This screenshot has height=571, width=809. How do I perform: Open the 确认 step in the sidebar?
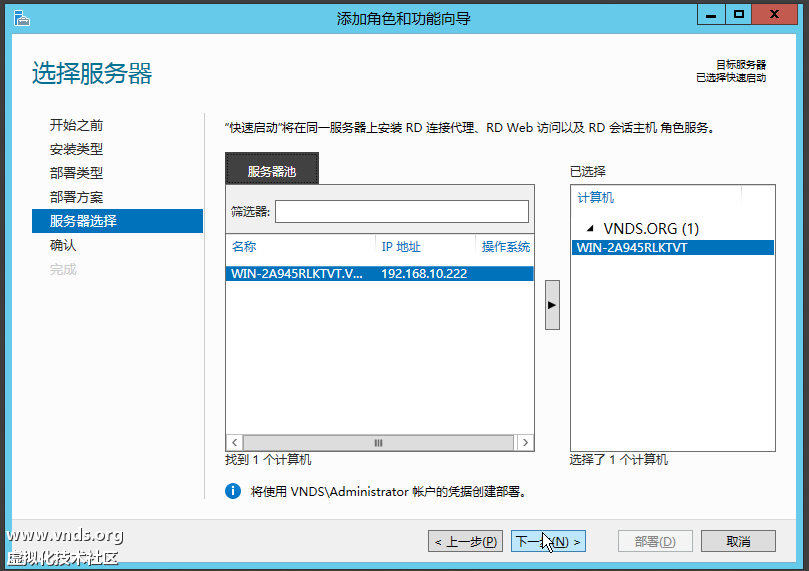point(63,245)
